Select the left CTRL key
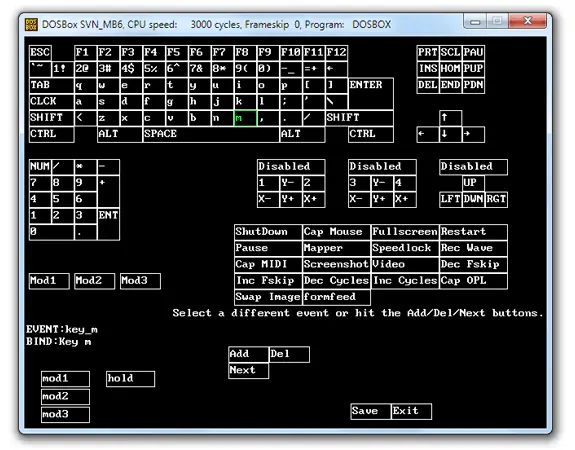Screen dimensions: 575x450 pyautogui.click(x=51, y=134)
